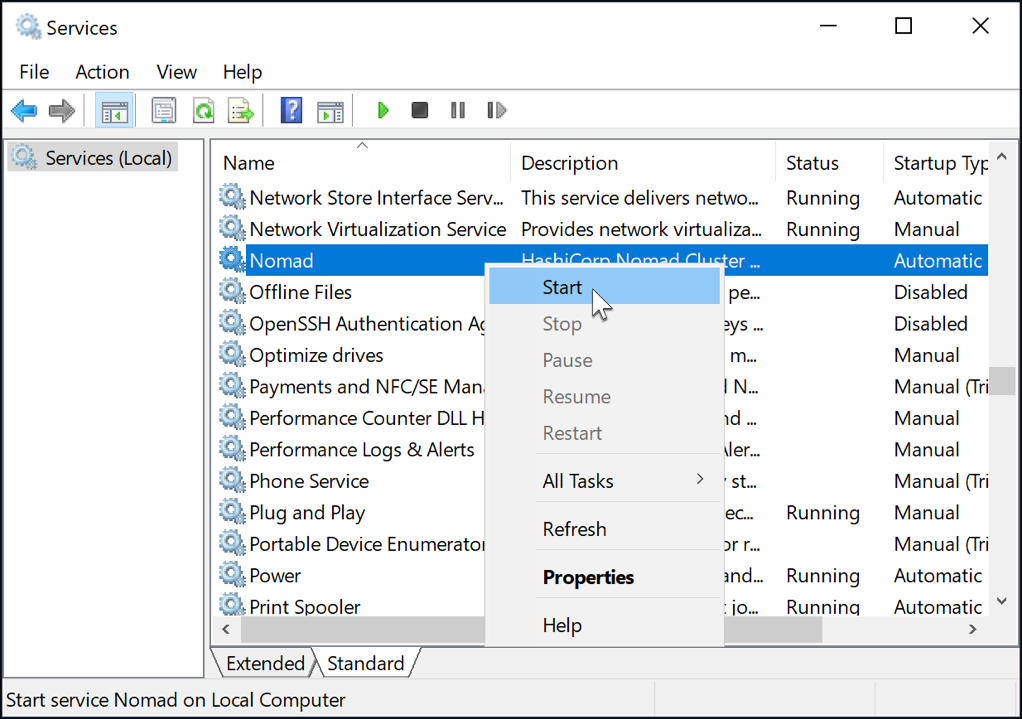Click the Back arrow in the toolbar
Image resolution: width=1022 pixels, height=719 pixels.
(24, 110)
